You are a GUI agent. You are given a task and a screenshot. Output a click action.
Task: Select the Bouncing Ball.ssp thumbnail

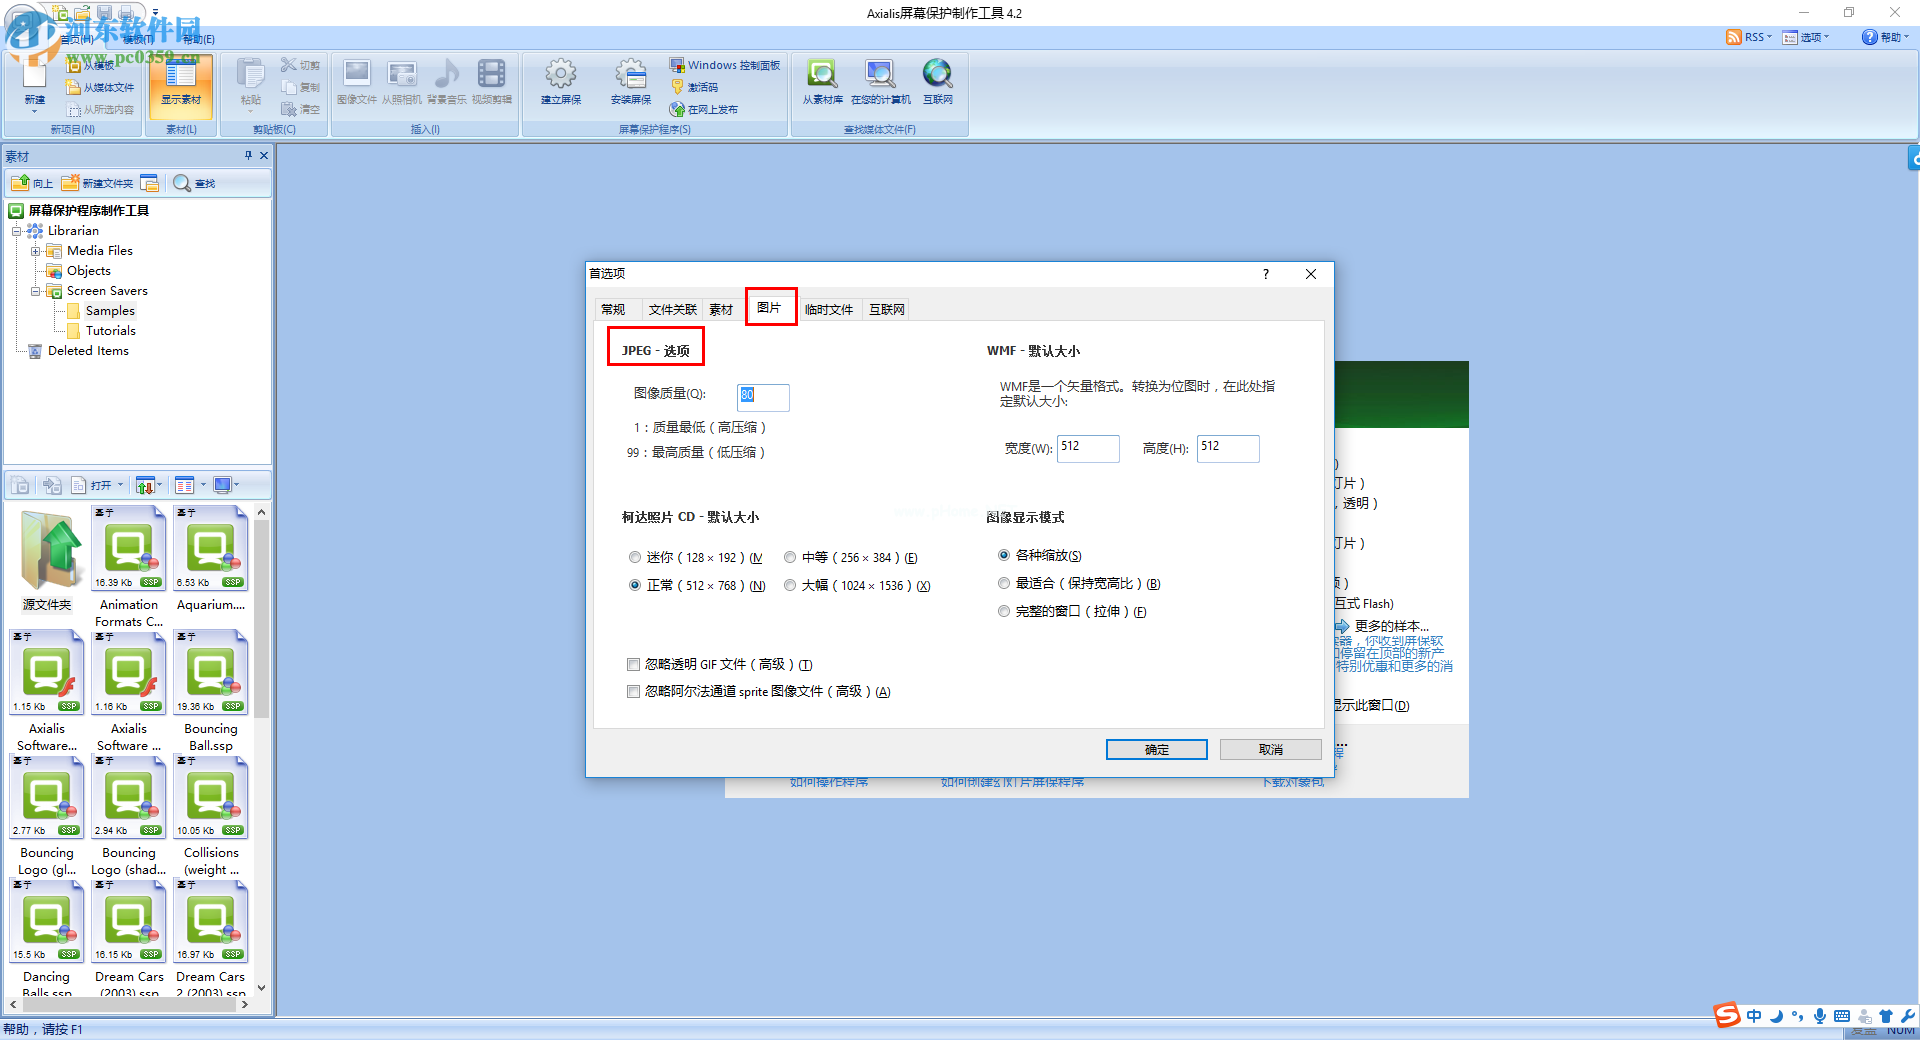[x=210, y=673]
